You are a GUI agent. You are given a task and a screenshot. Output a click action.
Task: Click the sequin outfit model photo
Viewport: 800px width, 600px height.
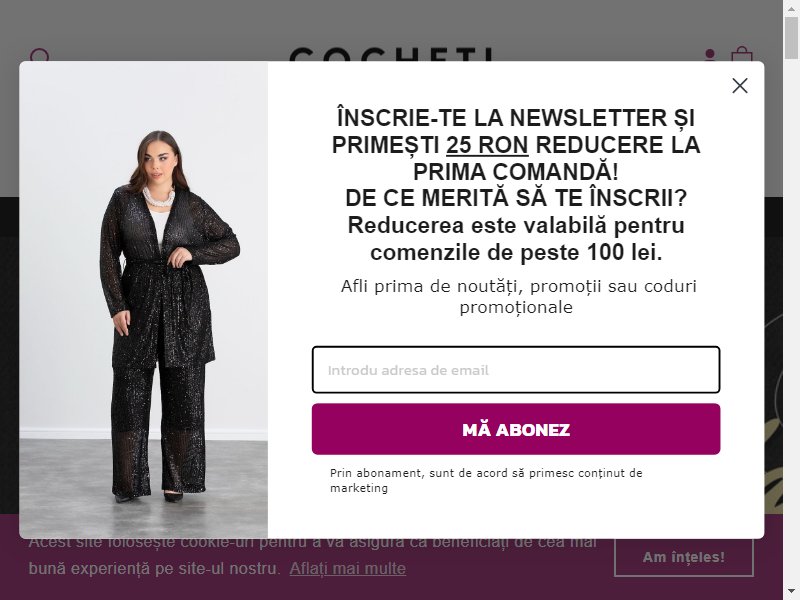pos(143,300)
